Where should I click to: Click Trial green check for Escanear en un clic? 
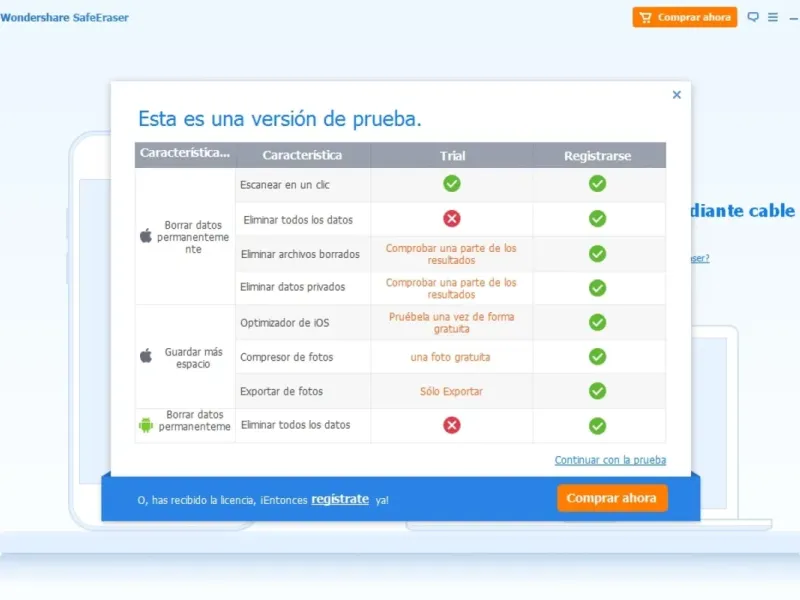click(x=452, y=184)
